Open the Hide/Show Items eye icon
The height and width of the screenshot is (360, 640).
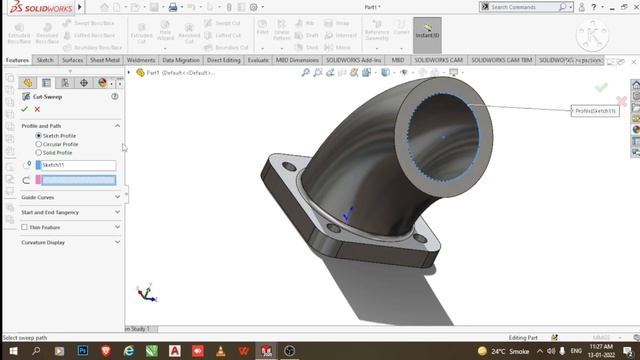[x=404, y=73]
